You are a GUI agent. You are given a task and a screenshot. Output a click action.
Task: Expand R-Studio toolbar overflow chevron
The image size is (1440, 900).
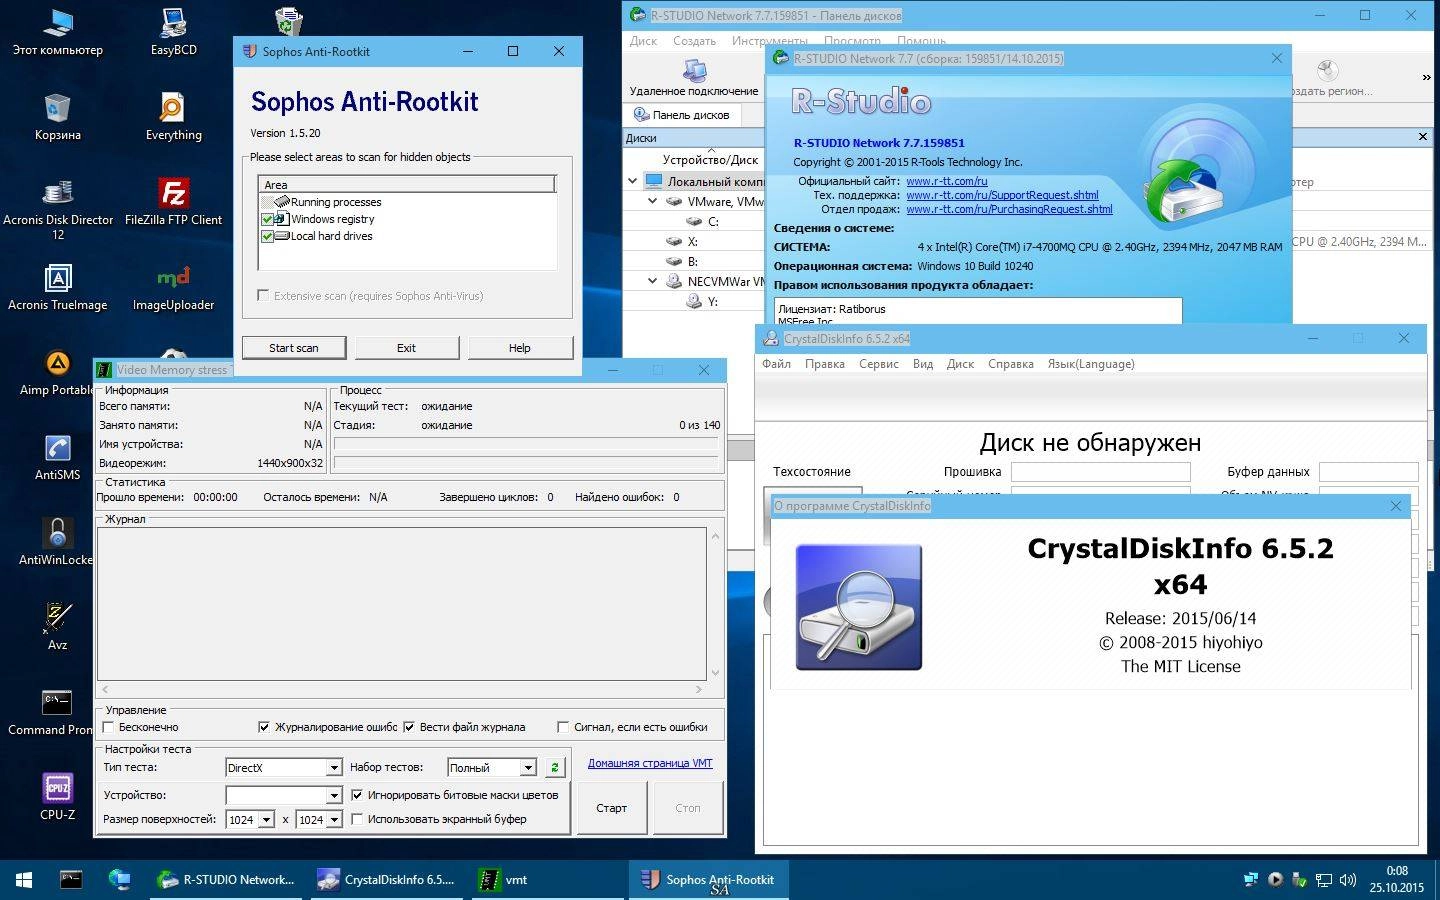[1426, 77]
